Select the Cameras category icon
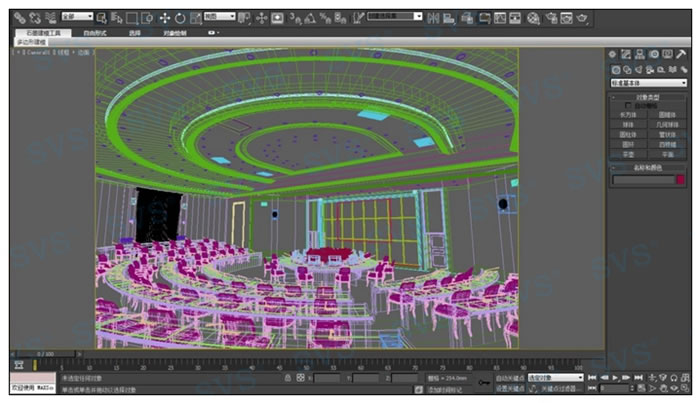Viewport: 700px width, 403px height. point(649,71)
